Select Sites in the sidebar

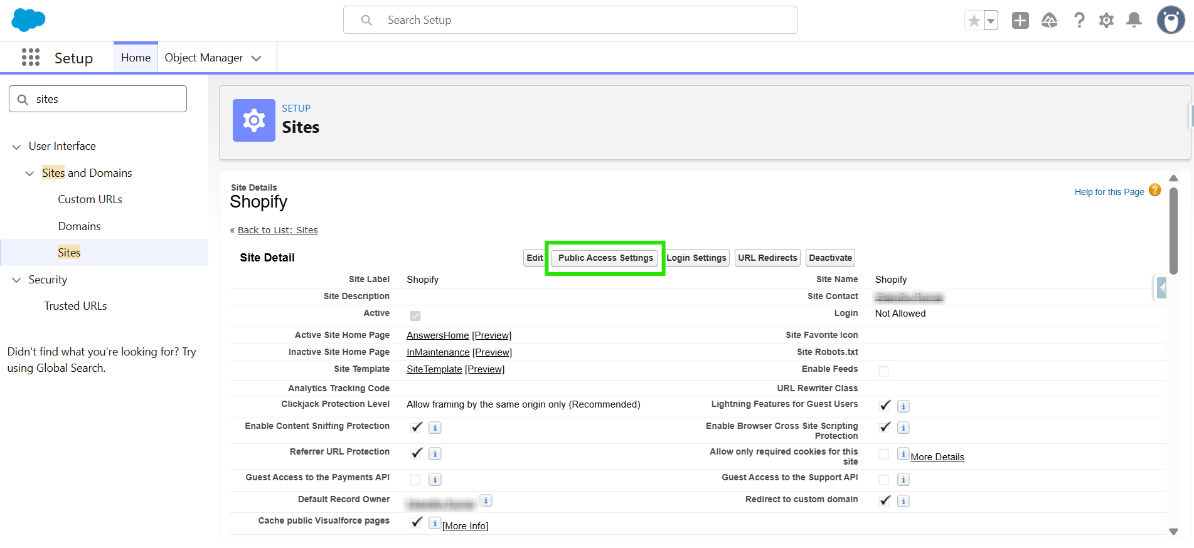click(x=69, y=253)
